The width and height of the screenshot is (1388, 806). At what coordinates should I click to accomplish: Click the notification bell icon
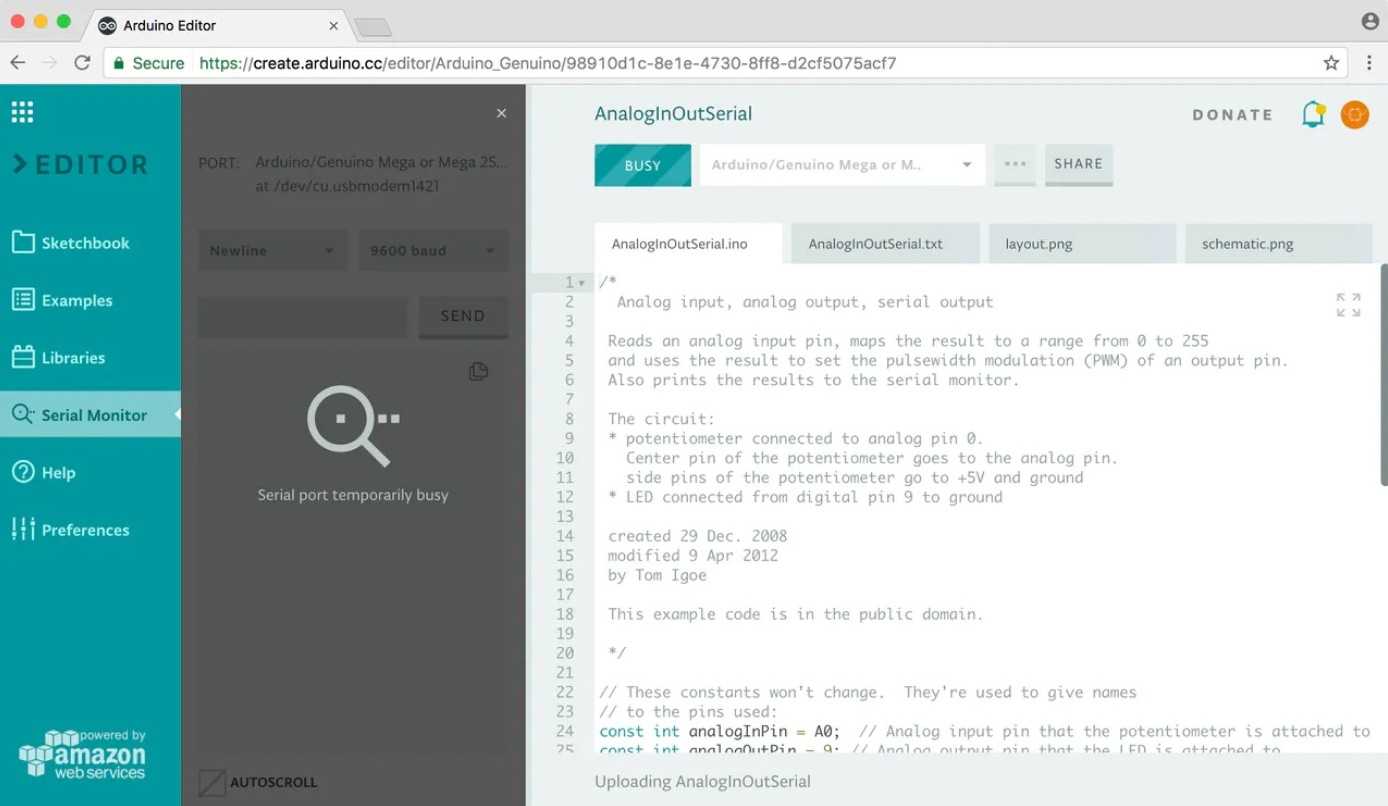click(x=1312, y=115)
